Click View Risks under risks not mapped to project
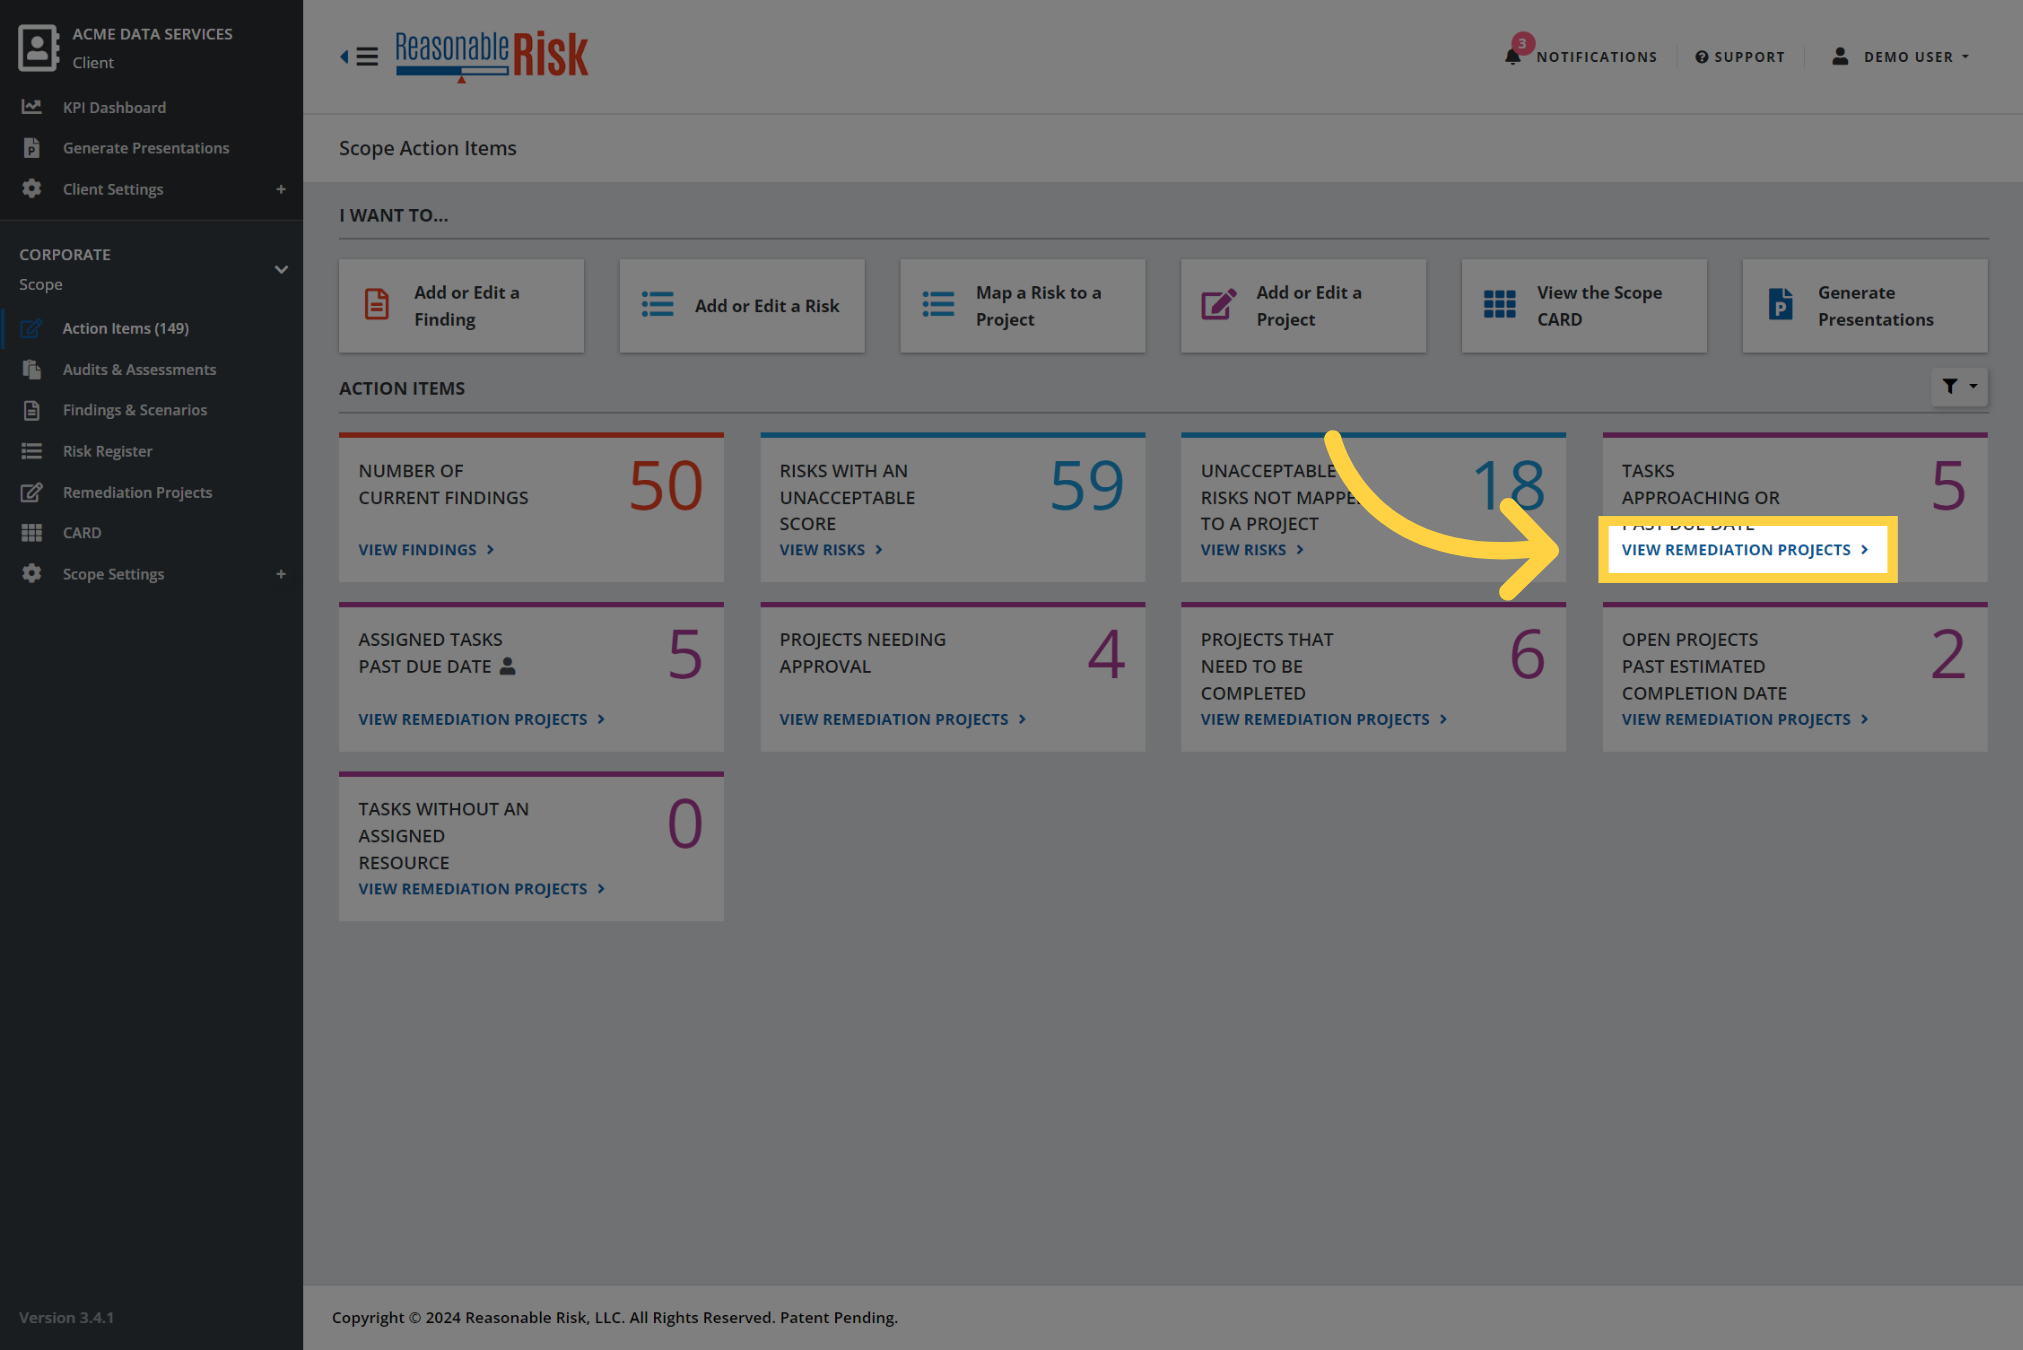 (x=1252, y=550)
